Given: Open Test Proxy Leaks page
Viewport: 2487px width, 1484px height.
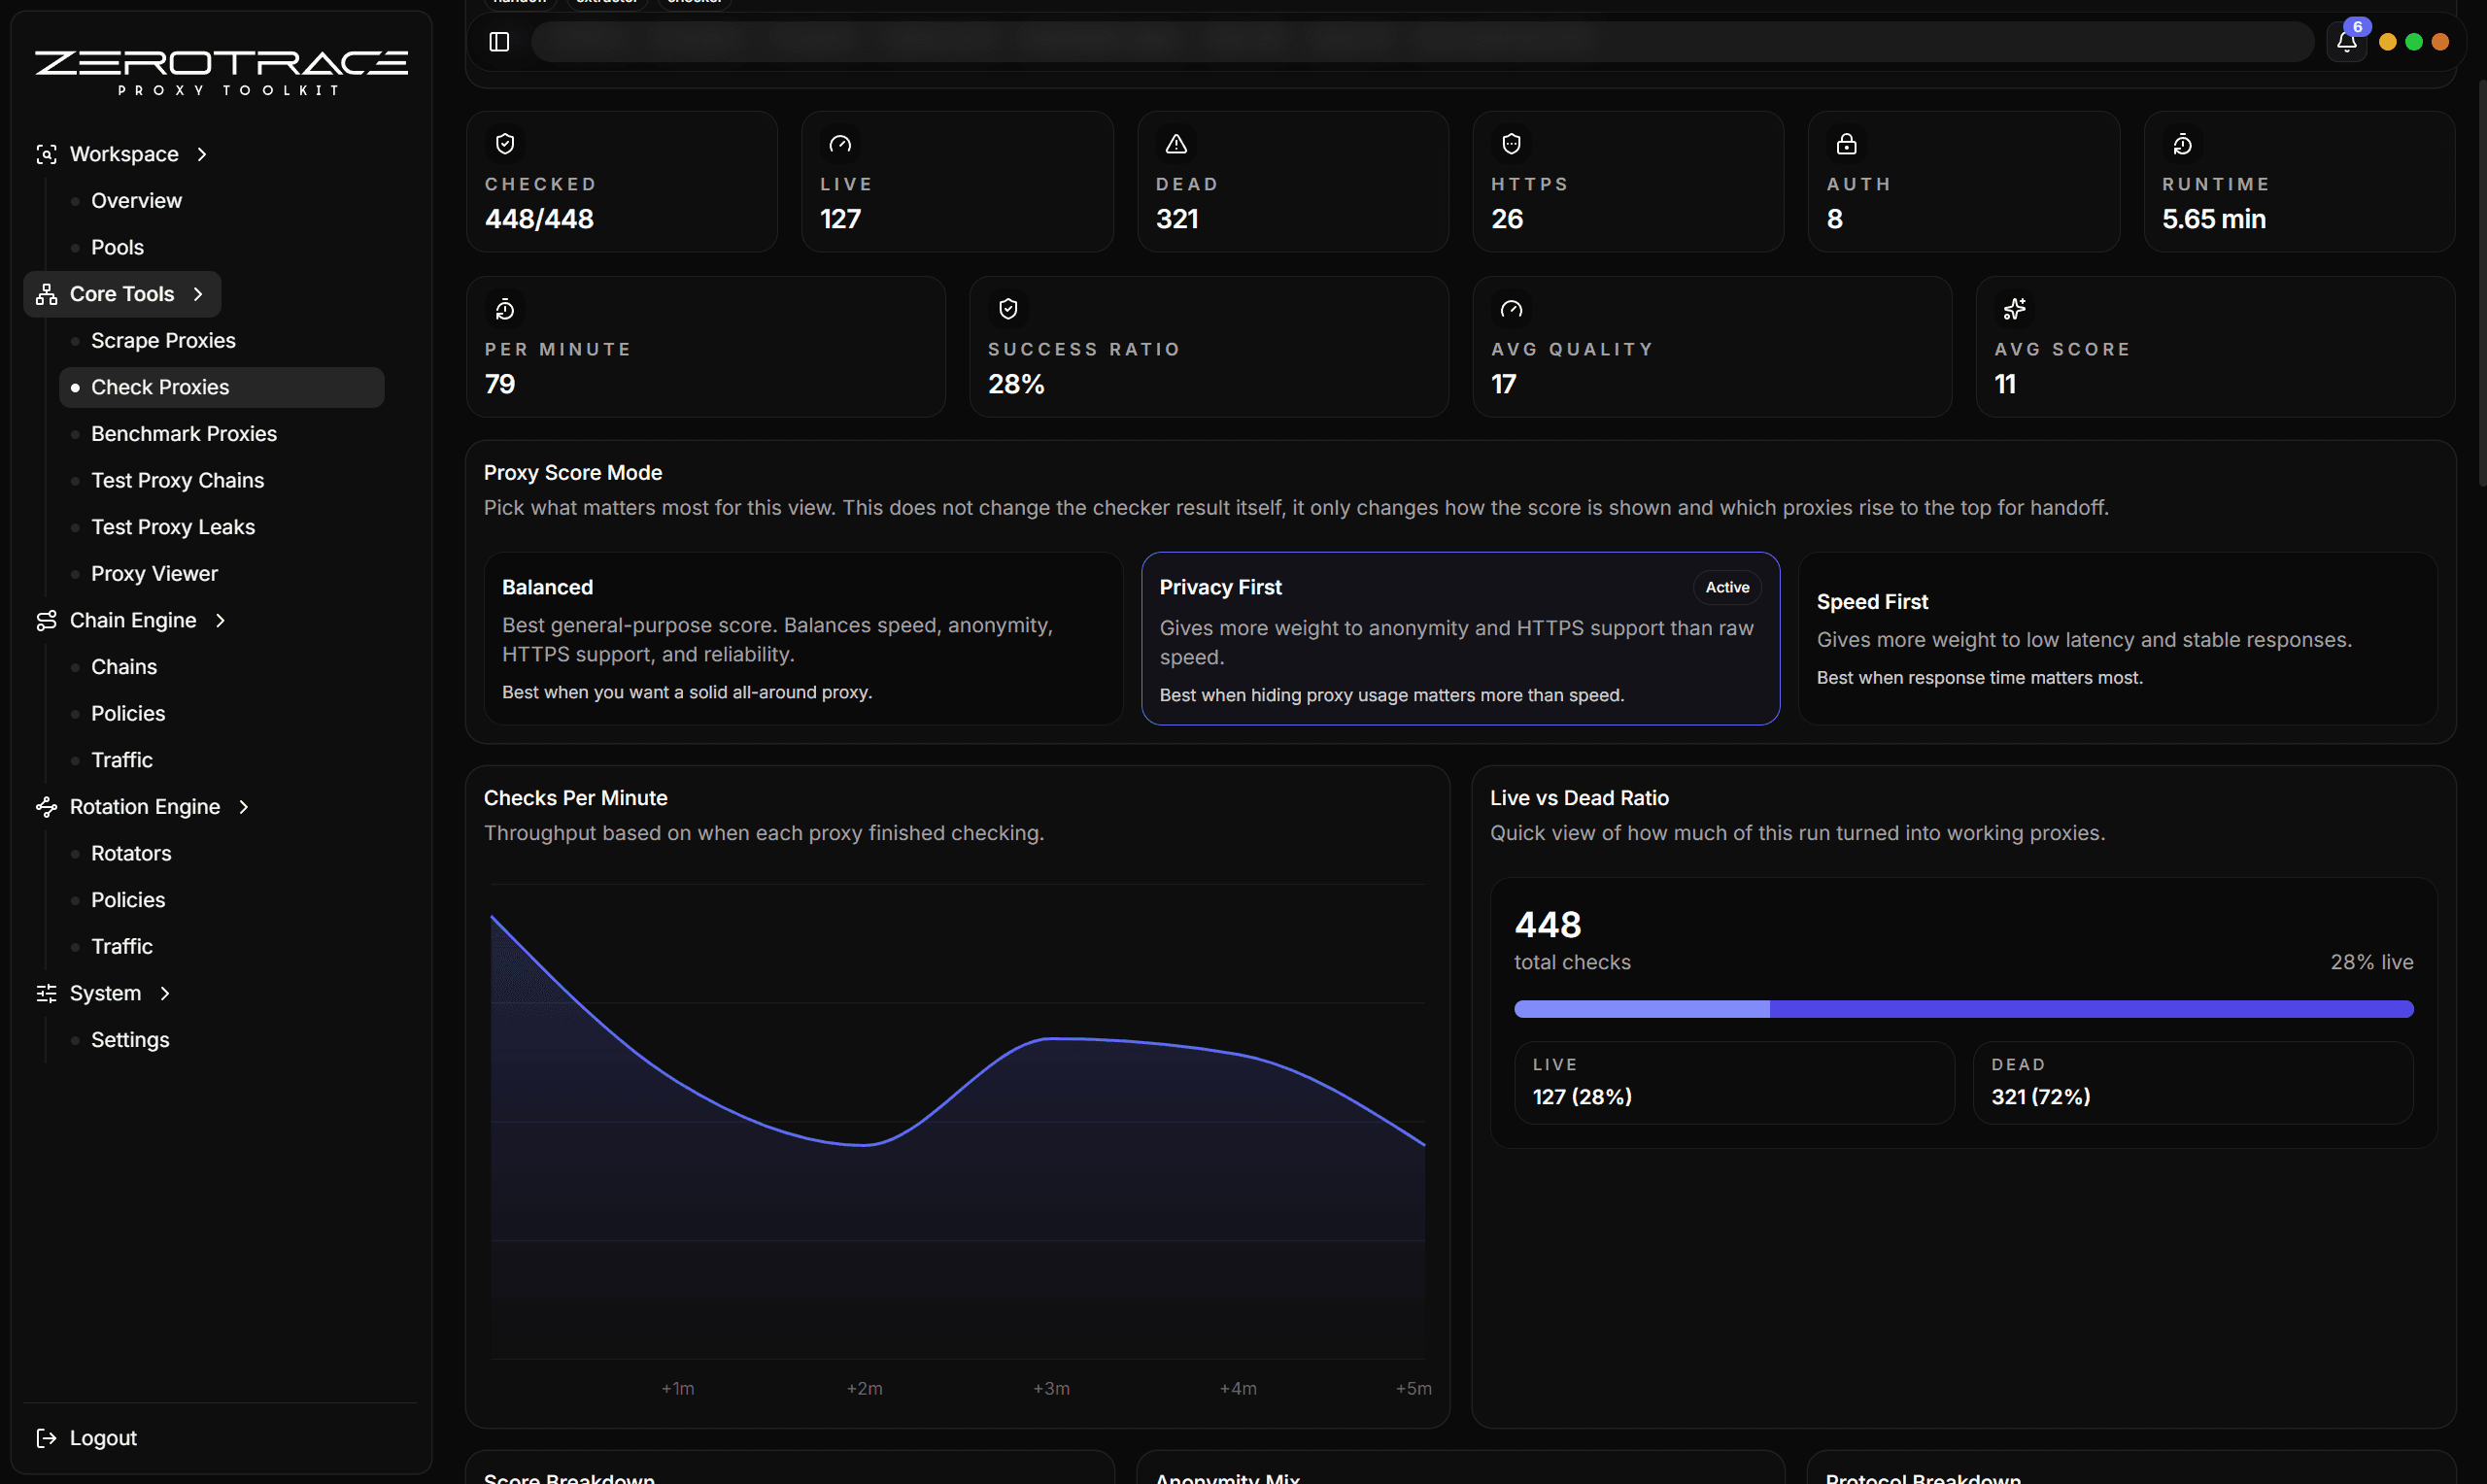Looking at the screenshot, I should tap(173, 527).
